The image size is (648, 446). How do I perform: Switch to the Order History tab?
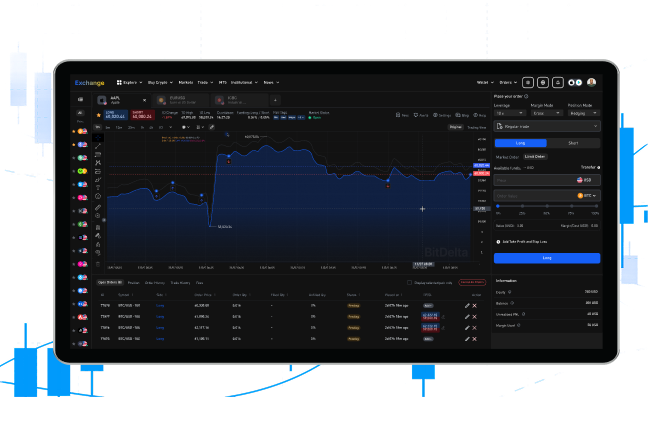pos(155,283)
